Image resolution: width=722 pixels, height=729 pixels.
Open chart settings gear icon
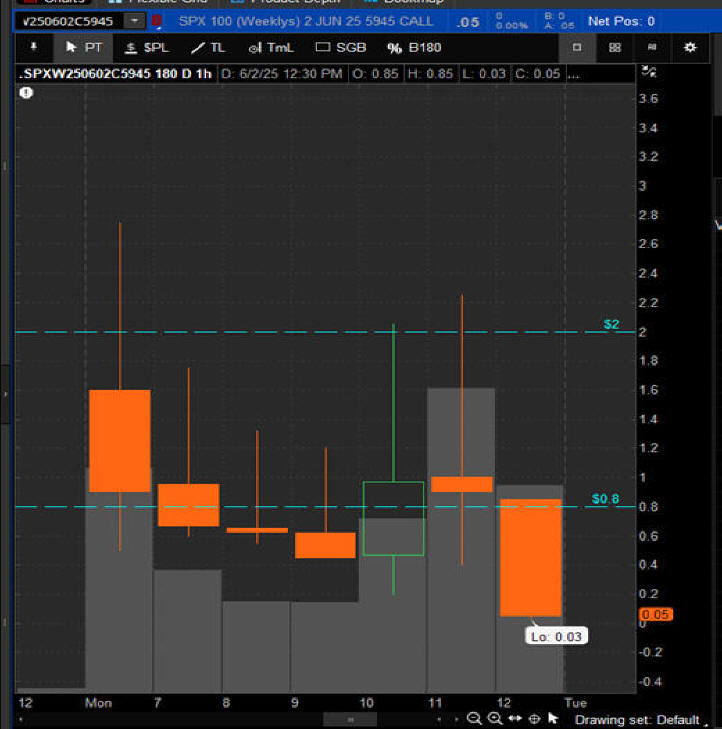coord(690,47)
